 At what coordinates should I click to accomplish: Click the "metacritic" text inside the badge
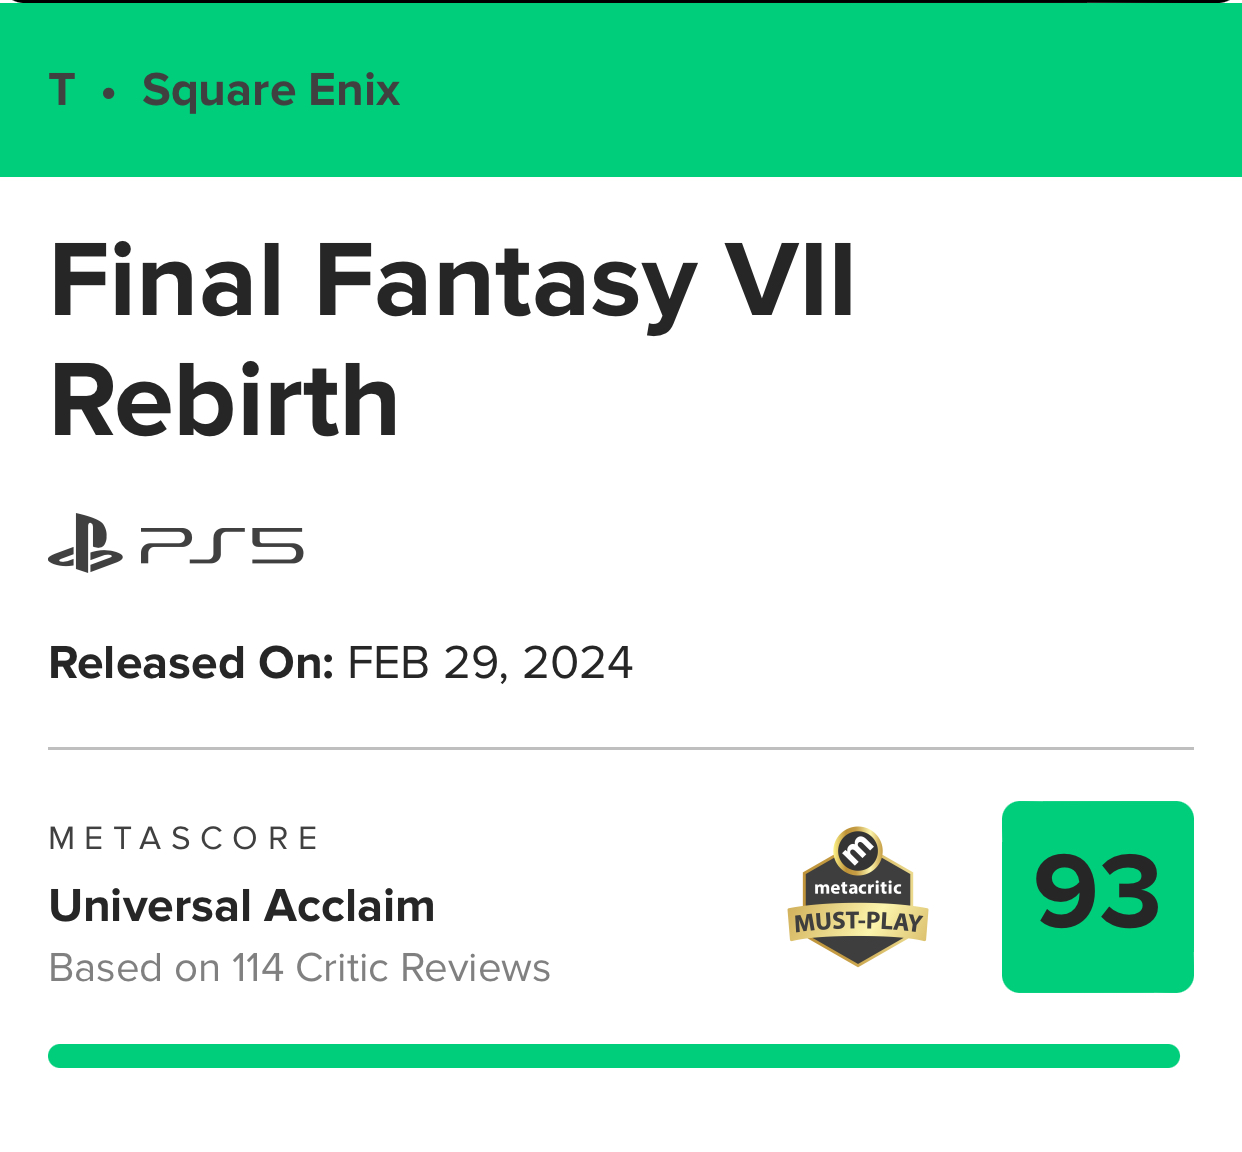pos(858,887)
